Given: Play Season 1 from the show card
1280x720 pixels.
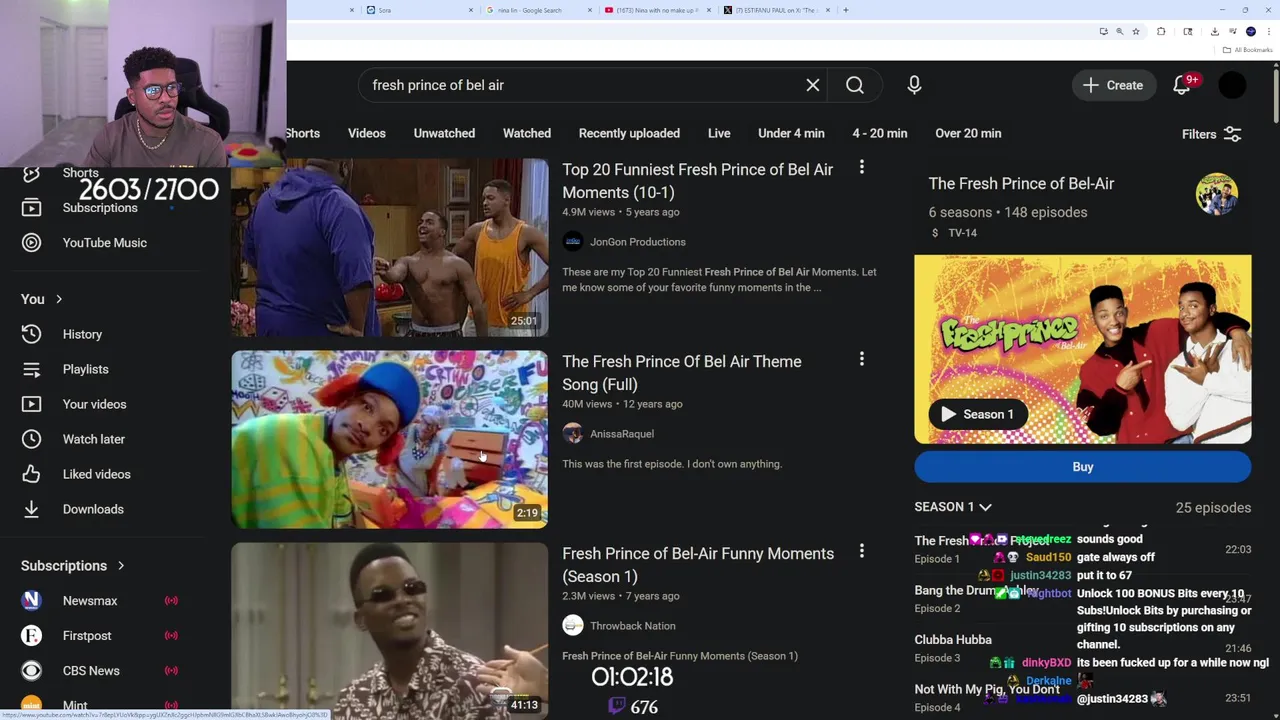Looking at the screenshot, I should click(x=977, y=414).
